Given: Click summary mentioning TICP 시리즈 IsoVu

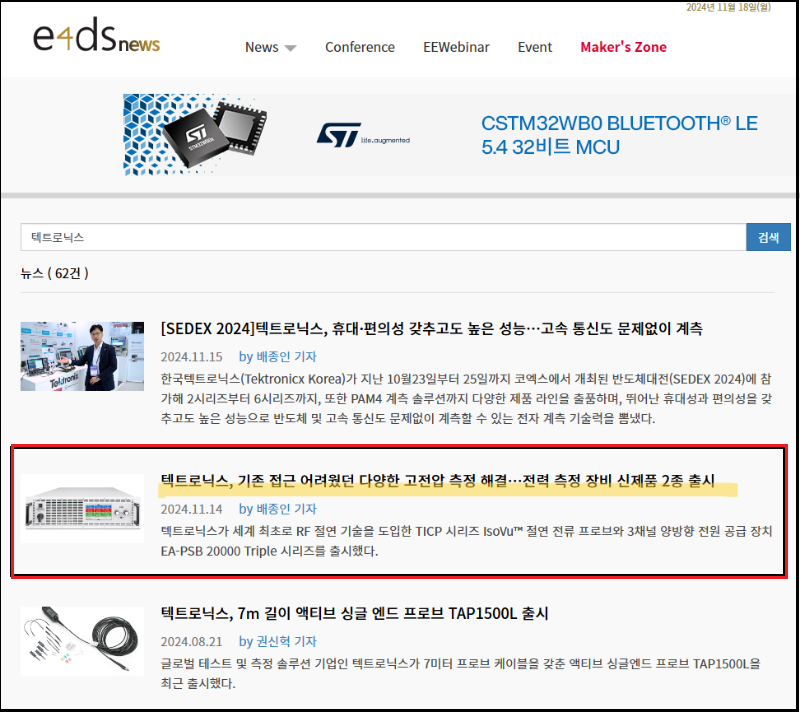Looking at the screenshot, I should click(x=466, y=541).
